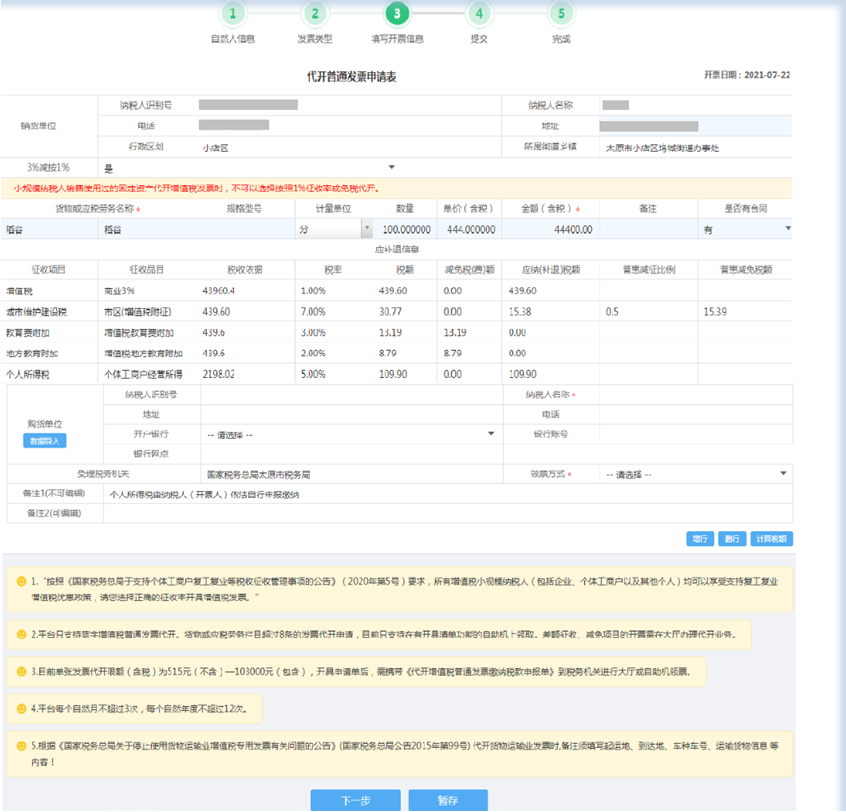
Task: Click the smiley icon of notice 5
Action: (x=22, y=746)
